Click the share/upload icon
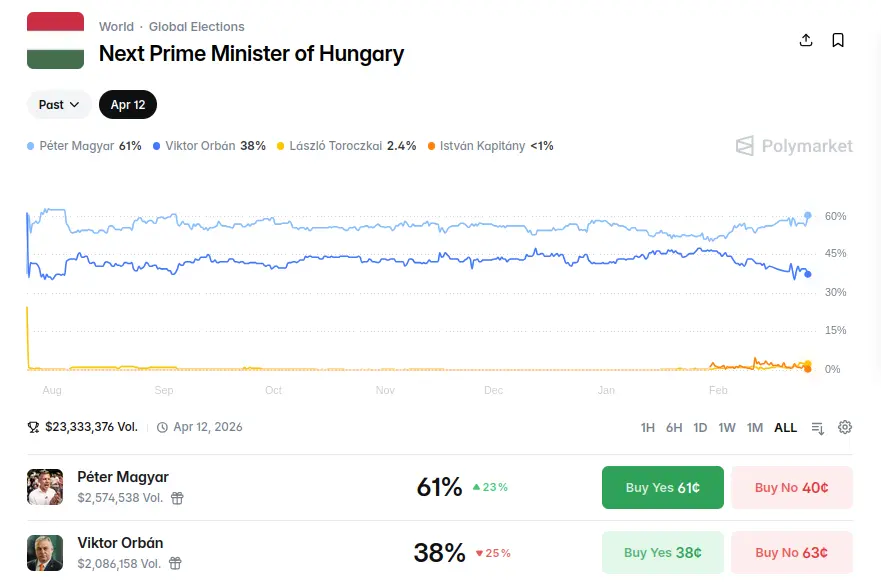 806,40
